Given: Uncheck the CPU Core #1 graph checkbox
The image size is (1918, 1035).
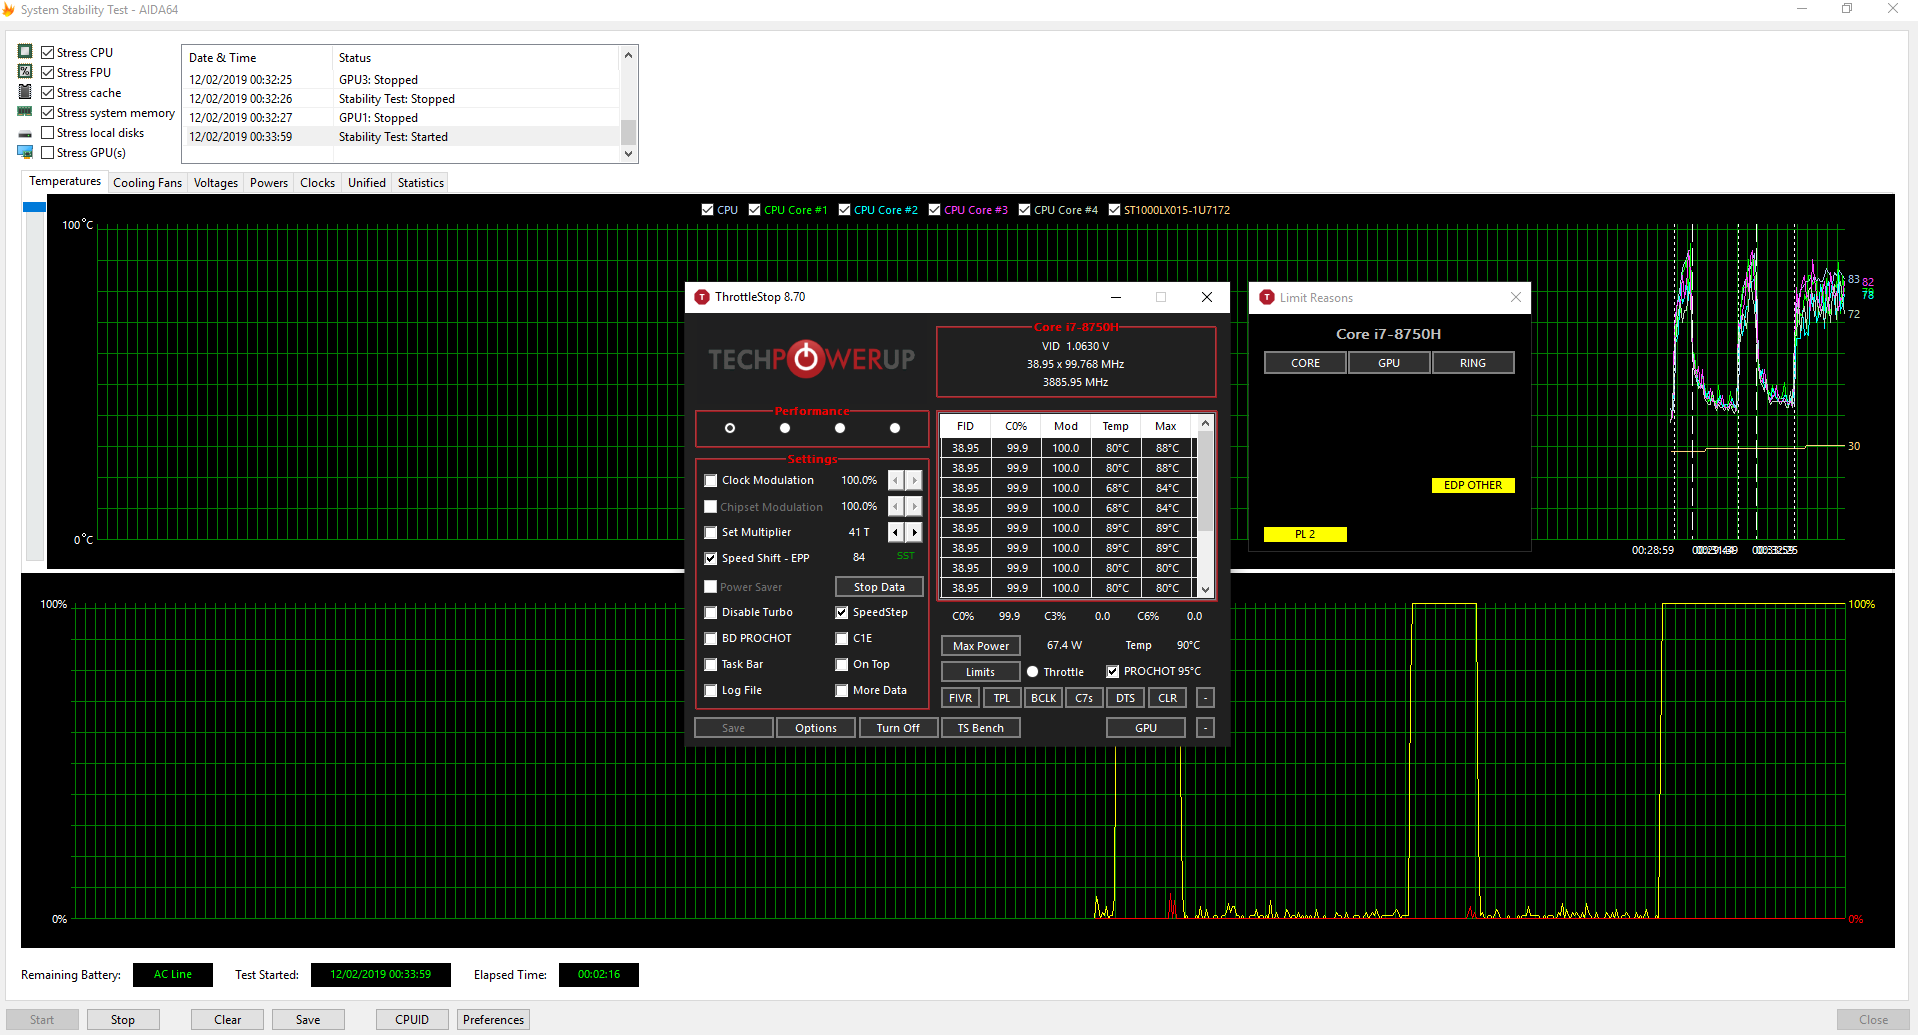Looking at the screenshot, I should pyautogui.click(x=755, y=210).
